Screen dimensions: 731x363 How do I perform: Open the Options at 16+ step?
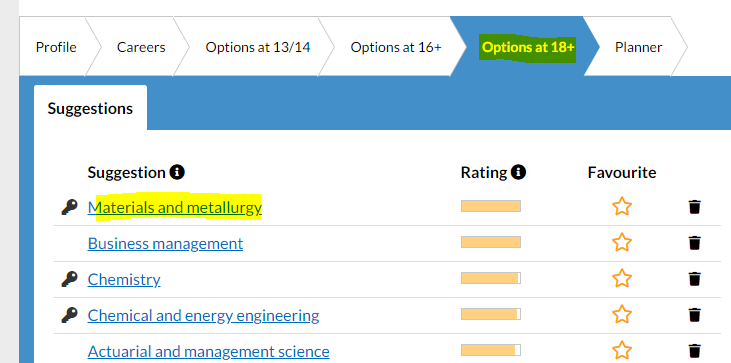[396, 47]
